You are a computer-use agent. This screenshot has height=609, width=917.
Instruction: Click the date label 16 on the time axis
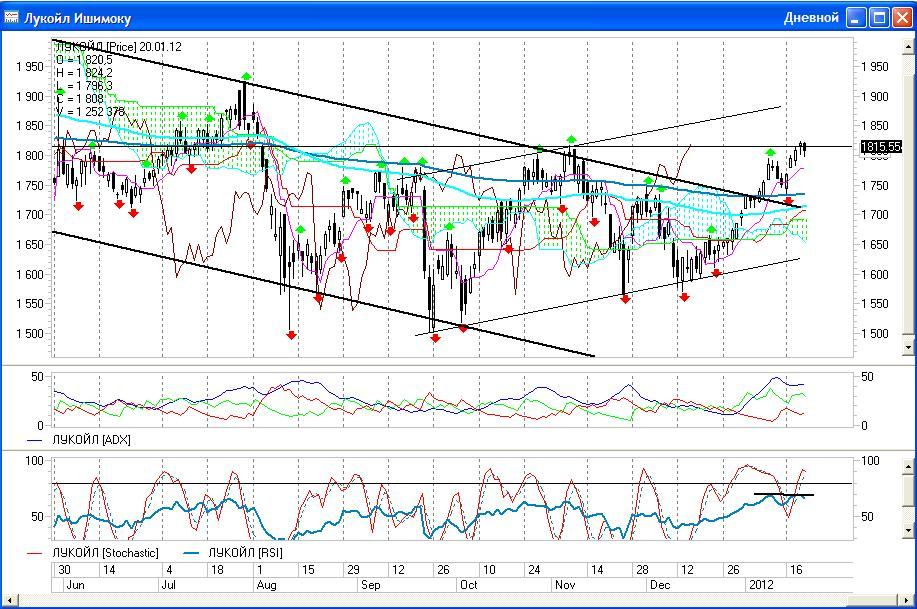[x=796, y=570]
